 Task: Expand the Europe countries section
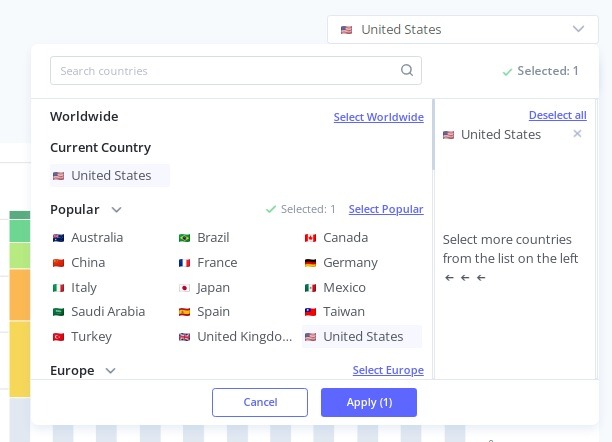coord(110,371)
